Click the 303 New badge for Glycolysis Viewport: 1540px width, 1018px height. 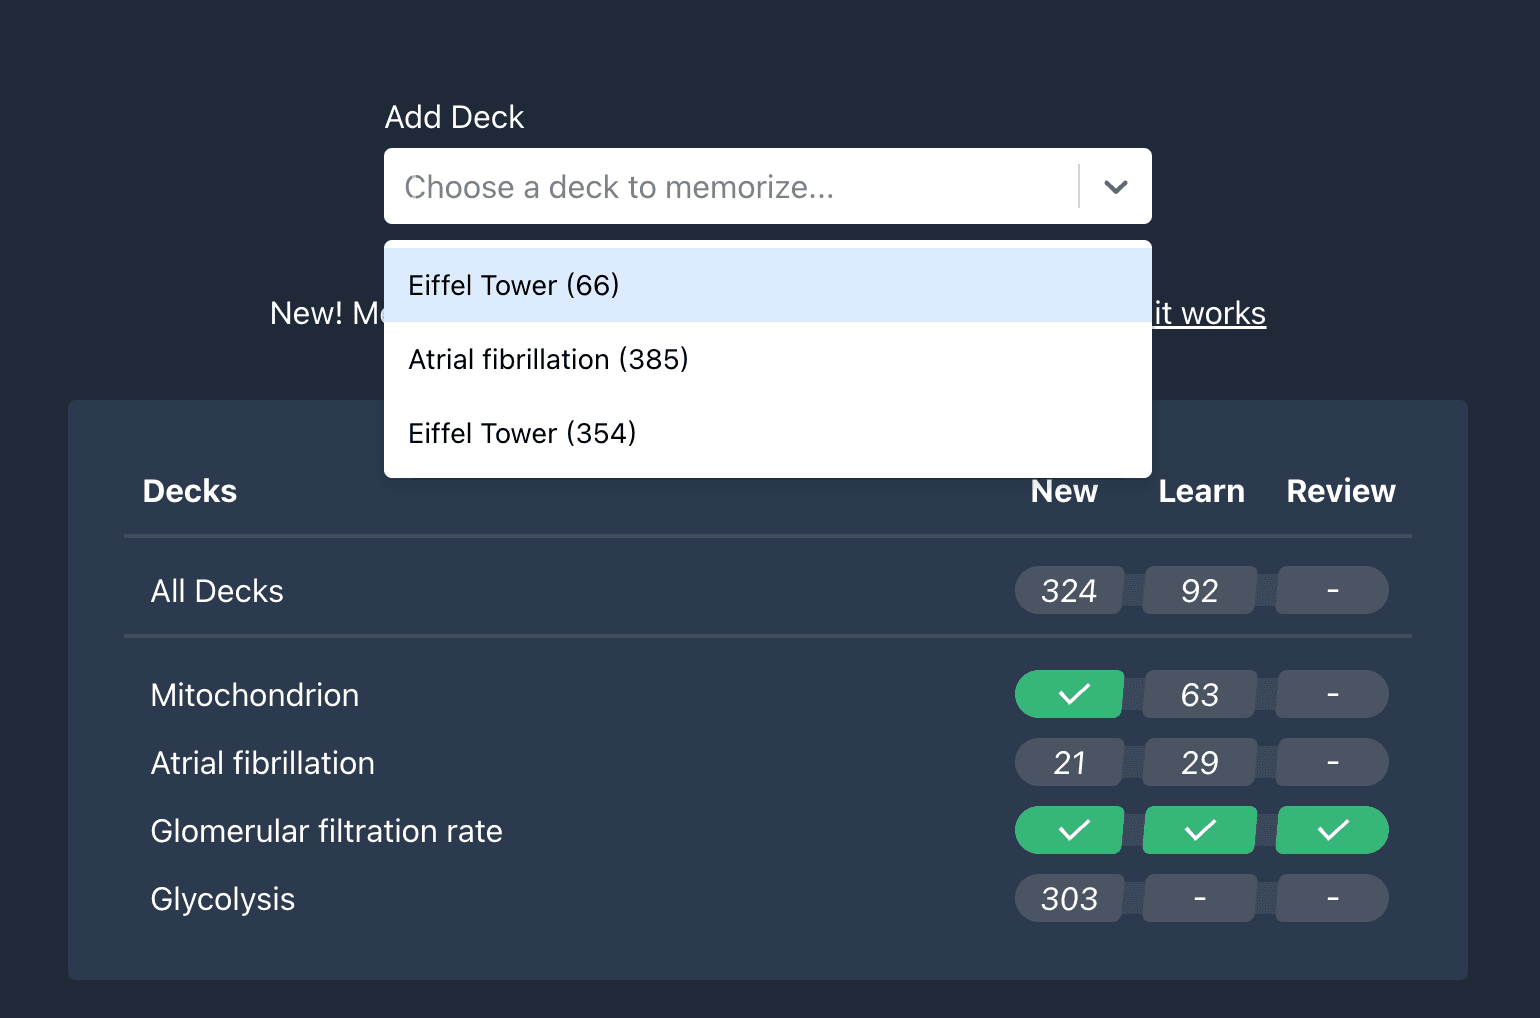click(x=1069, y=898)
